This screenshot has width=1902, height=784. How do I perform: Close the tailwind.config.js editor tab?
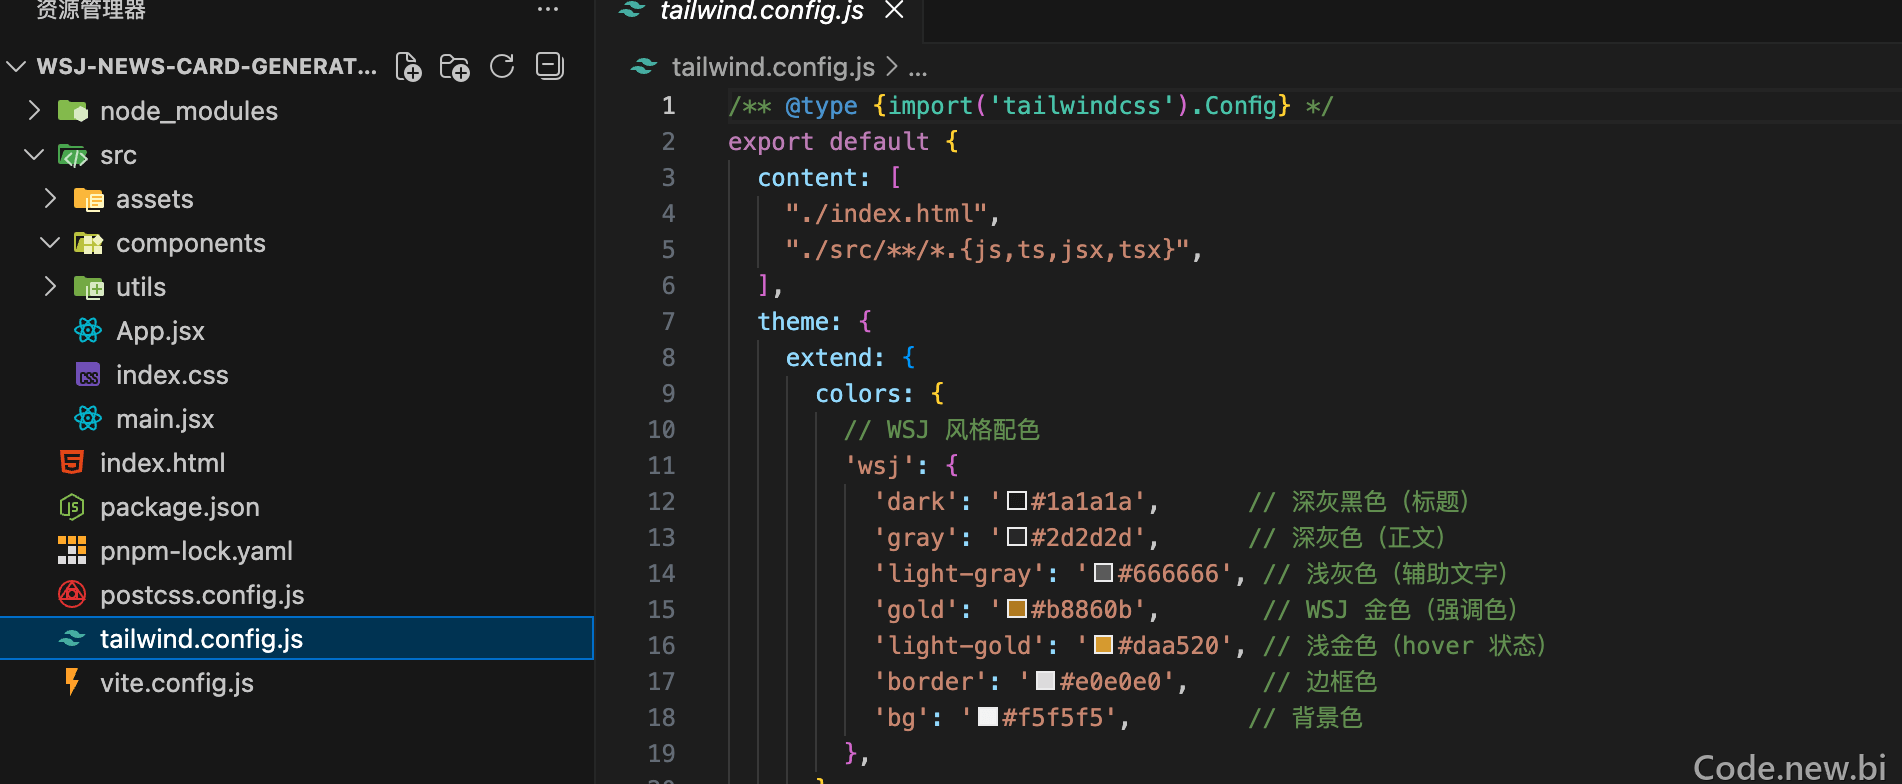pos(894,10)
